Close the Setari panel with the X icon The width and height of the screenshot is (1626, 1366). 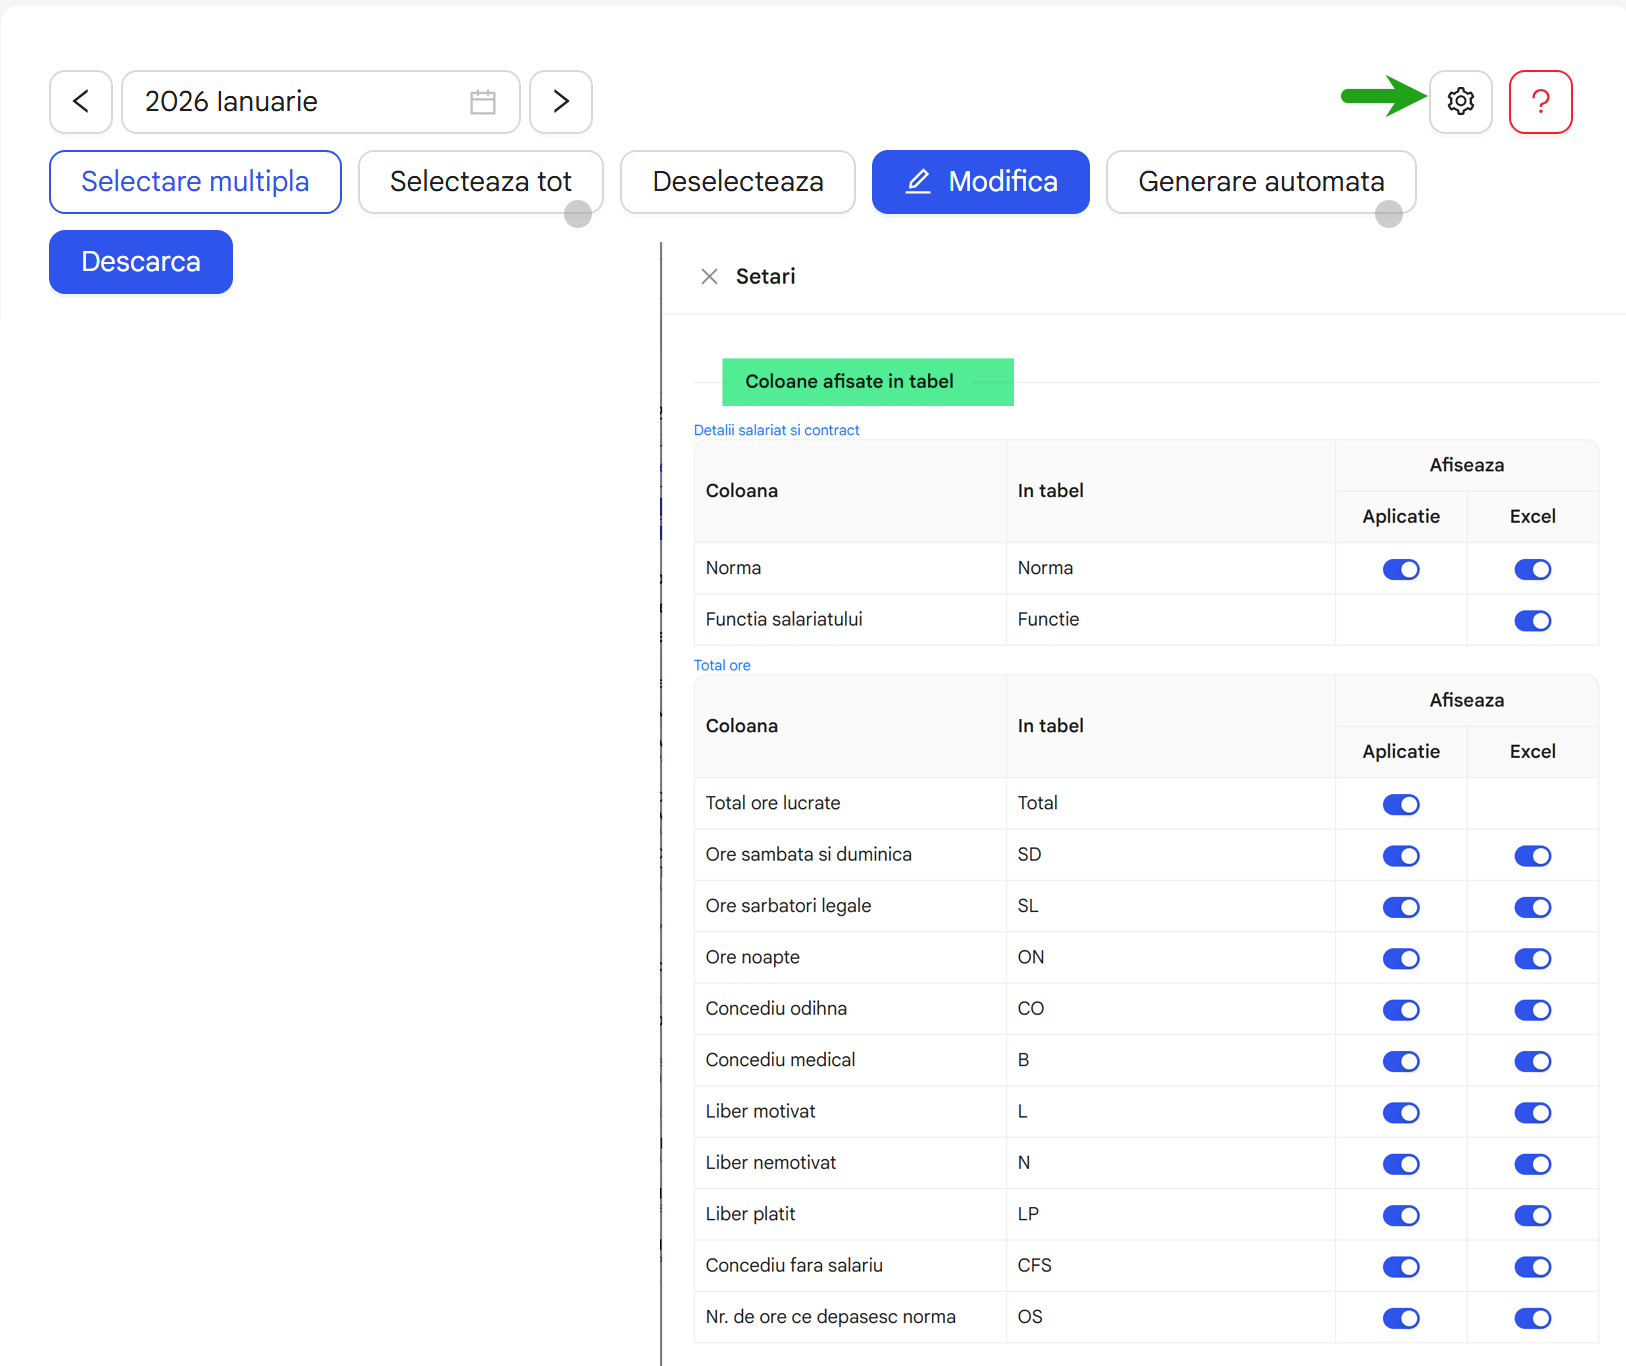coord(710,276)
